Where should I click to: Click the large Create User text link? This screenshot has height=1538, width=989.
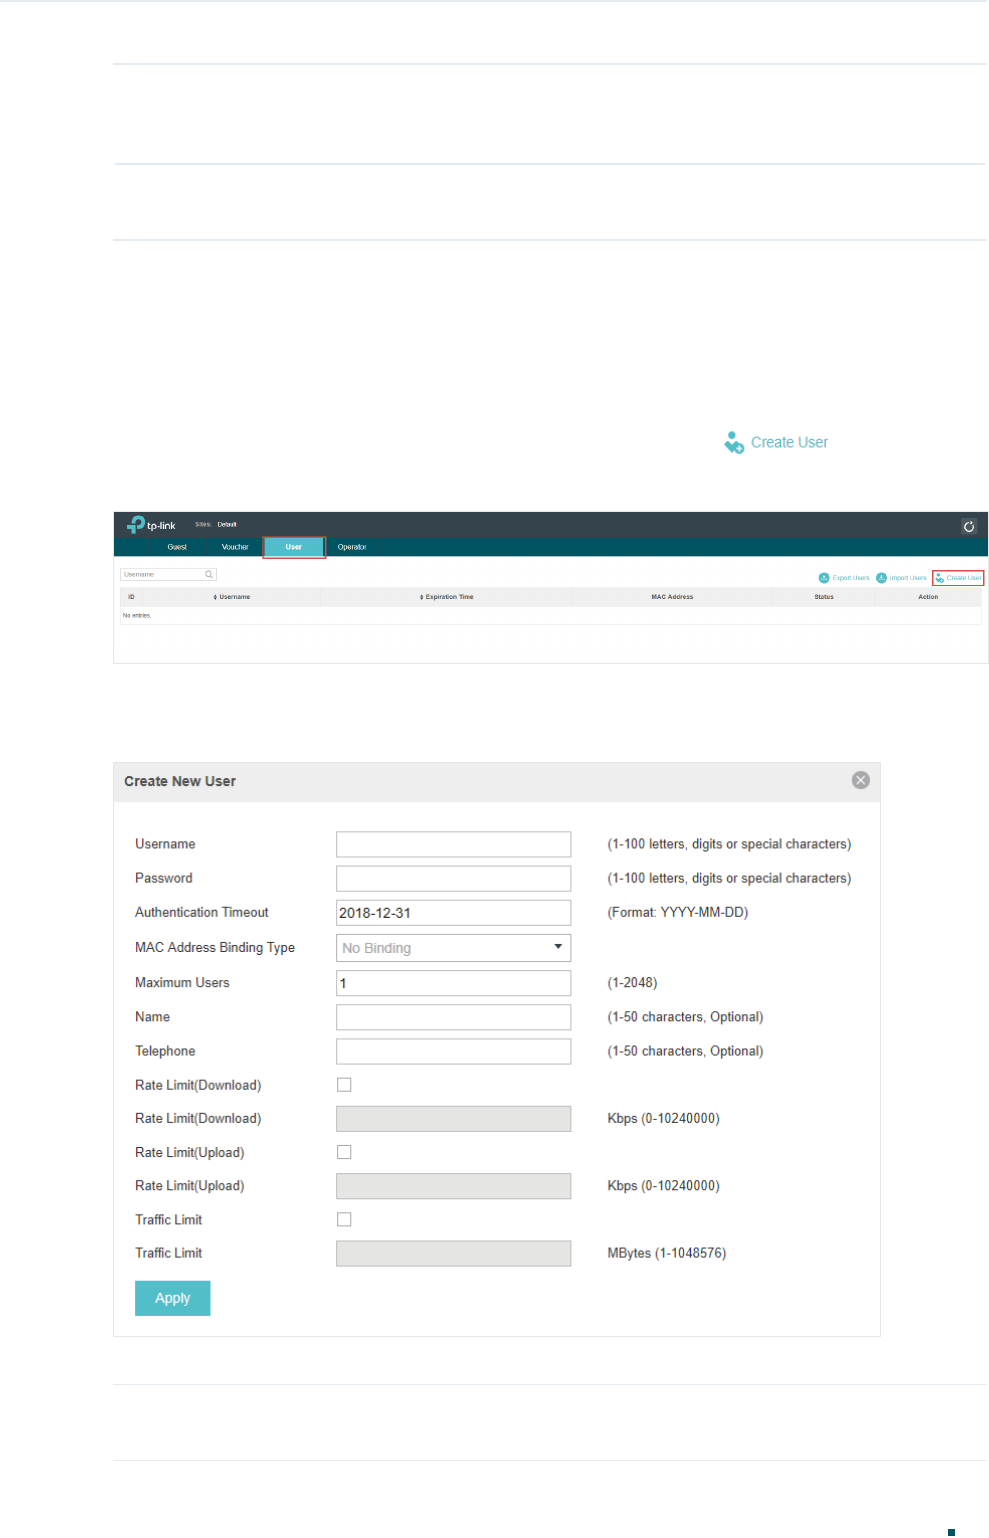point(789,442)
